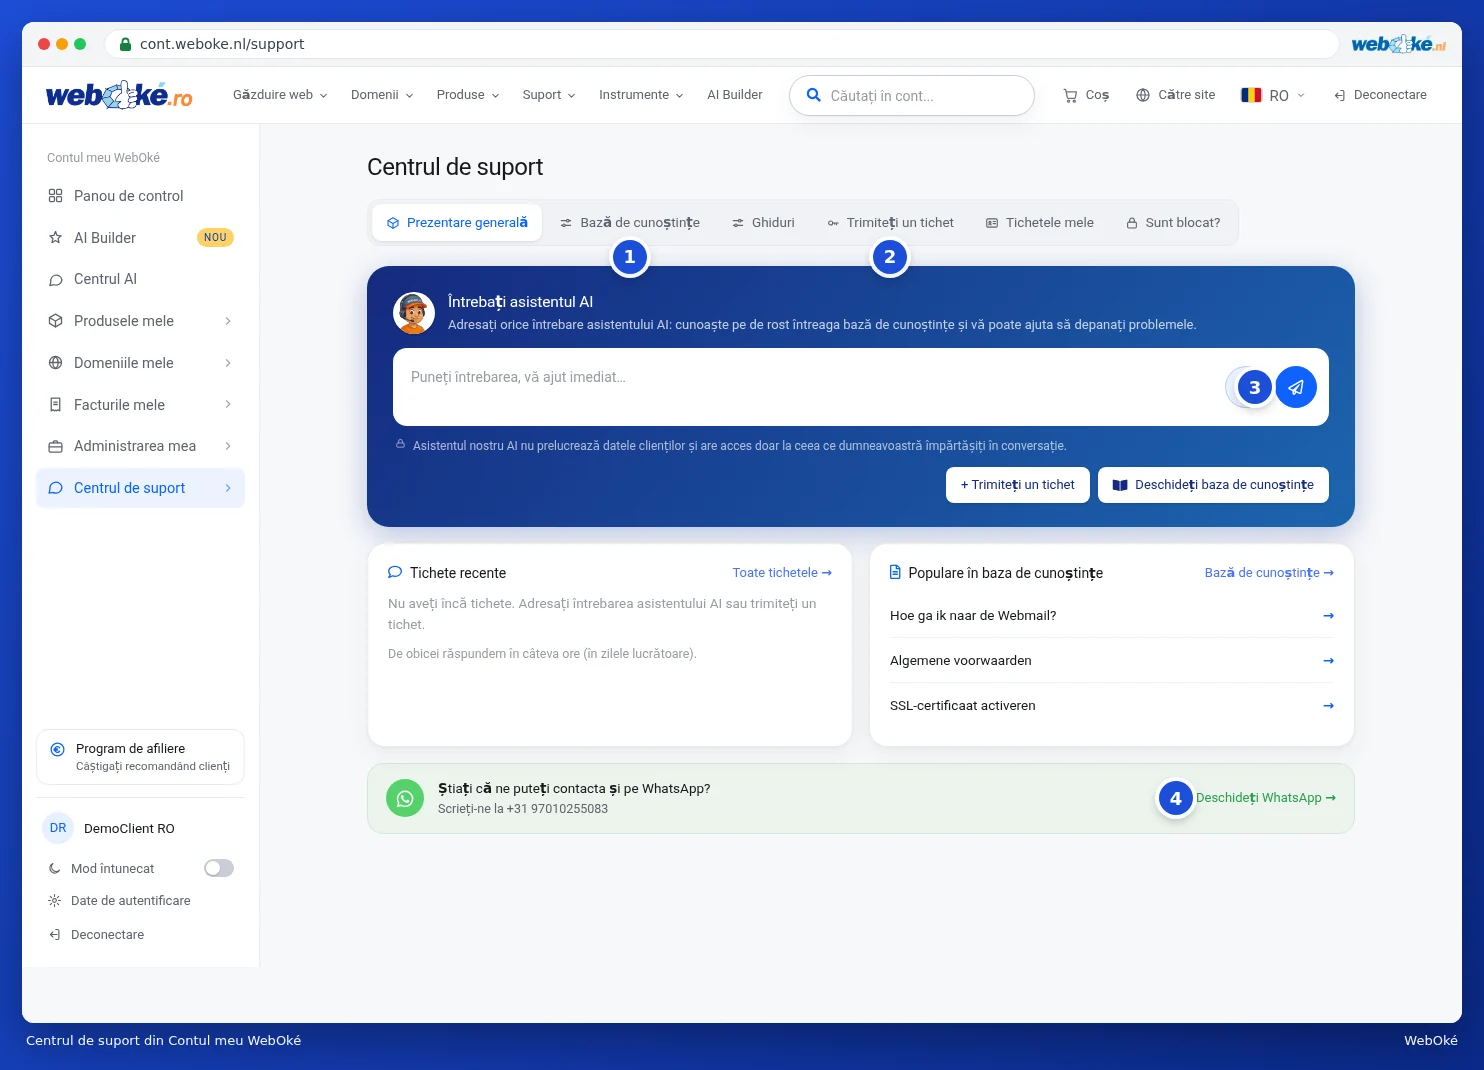Viewport: 1484px width, 1070px height.
Task: Expand Domenii dropdown menu
Action: [382, 95]
